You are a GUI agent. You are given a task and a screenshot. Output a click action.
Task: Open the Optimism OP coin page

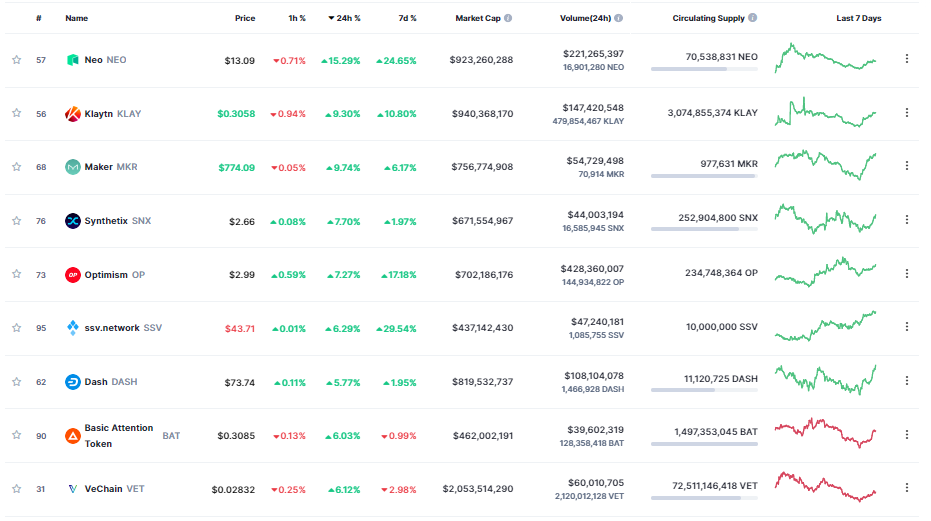[115, 274]
